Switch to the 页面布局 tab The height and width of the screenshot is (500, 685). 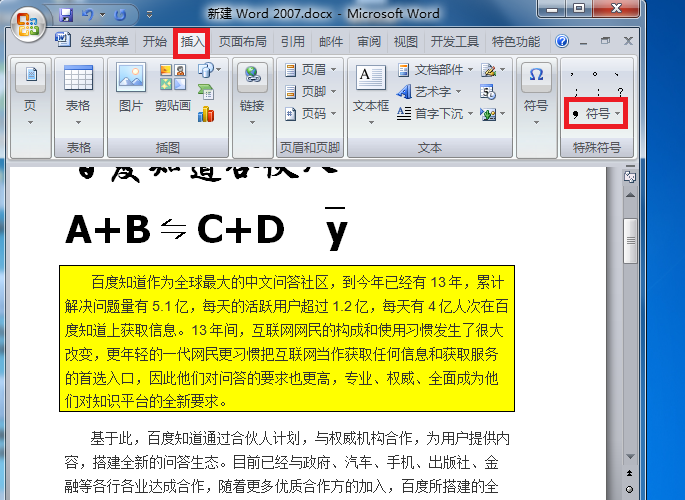[x=242, y=41]
